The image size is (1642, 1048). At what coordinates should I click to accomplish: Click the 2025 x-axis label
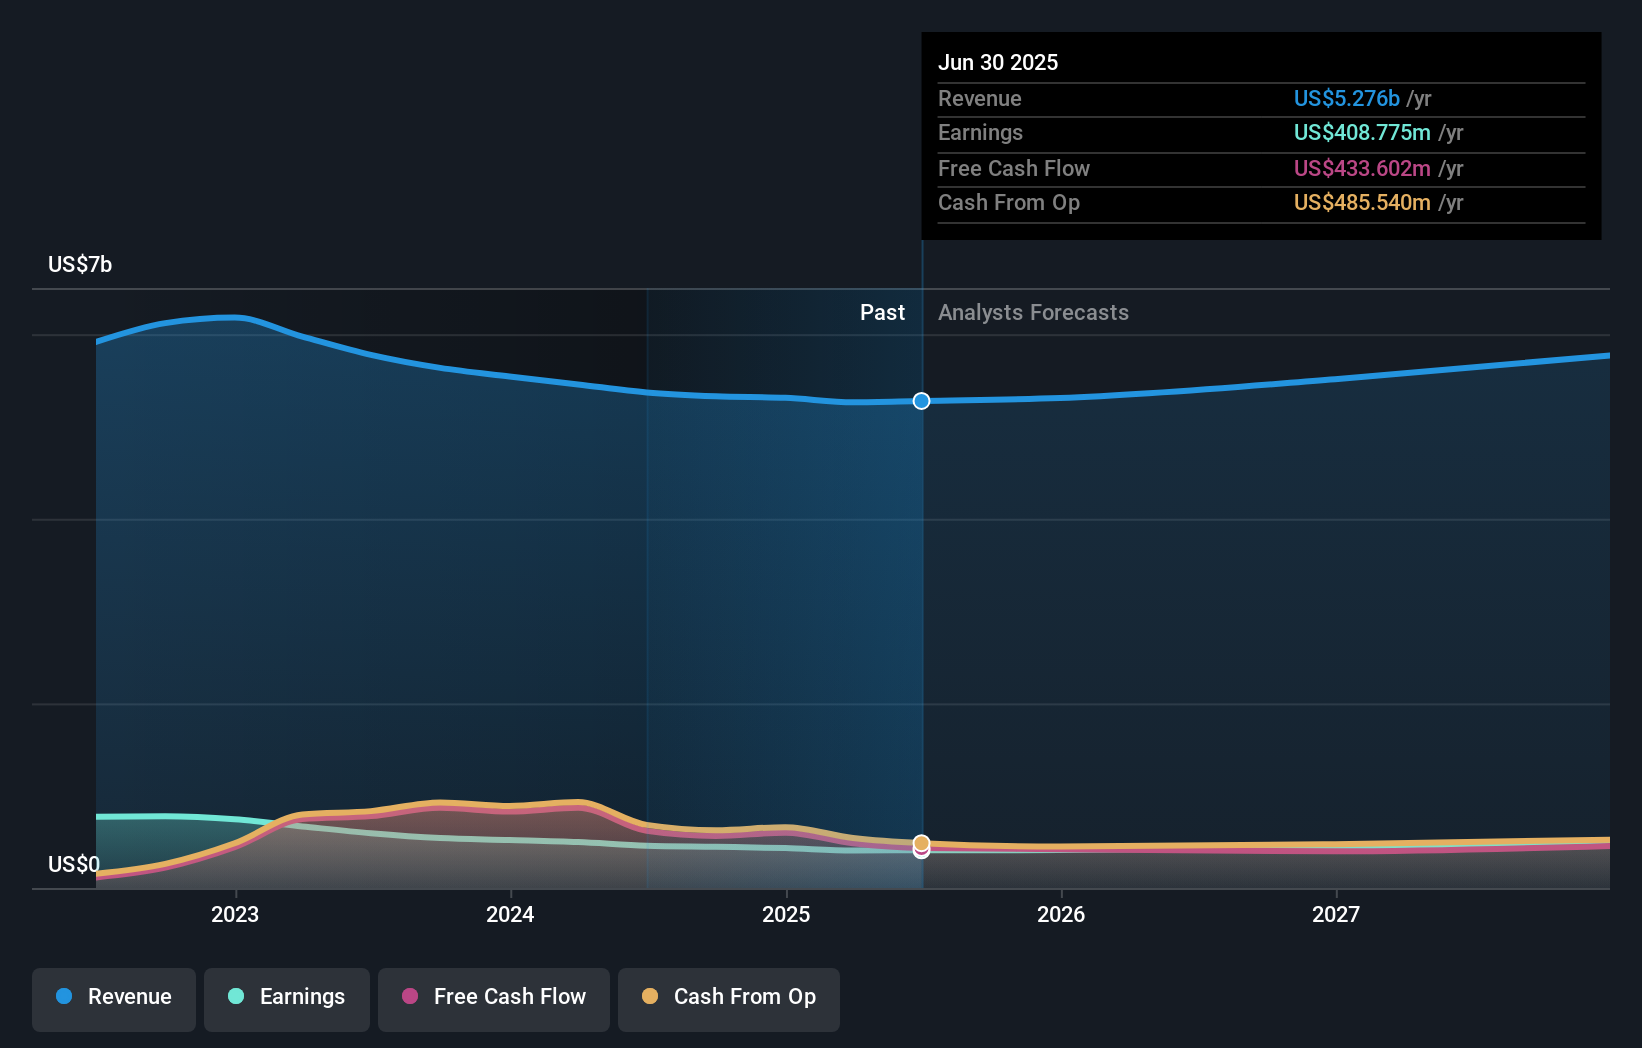click(786, 914)
